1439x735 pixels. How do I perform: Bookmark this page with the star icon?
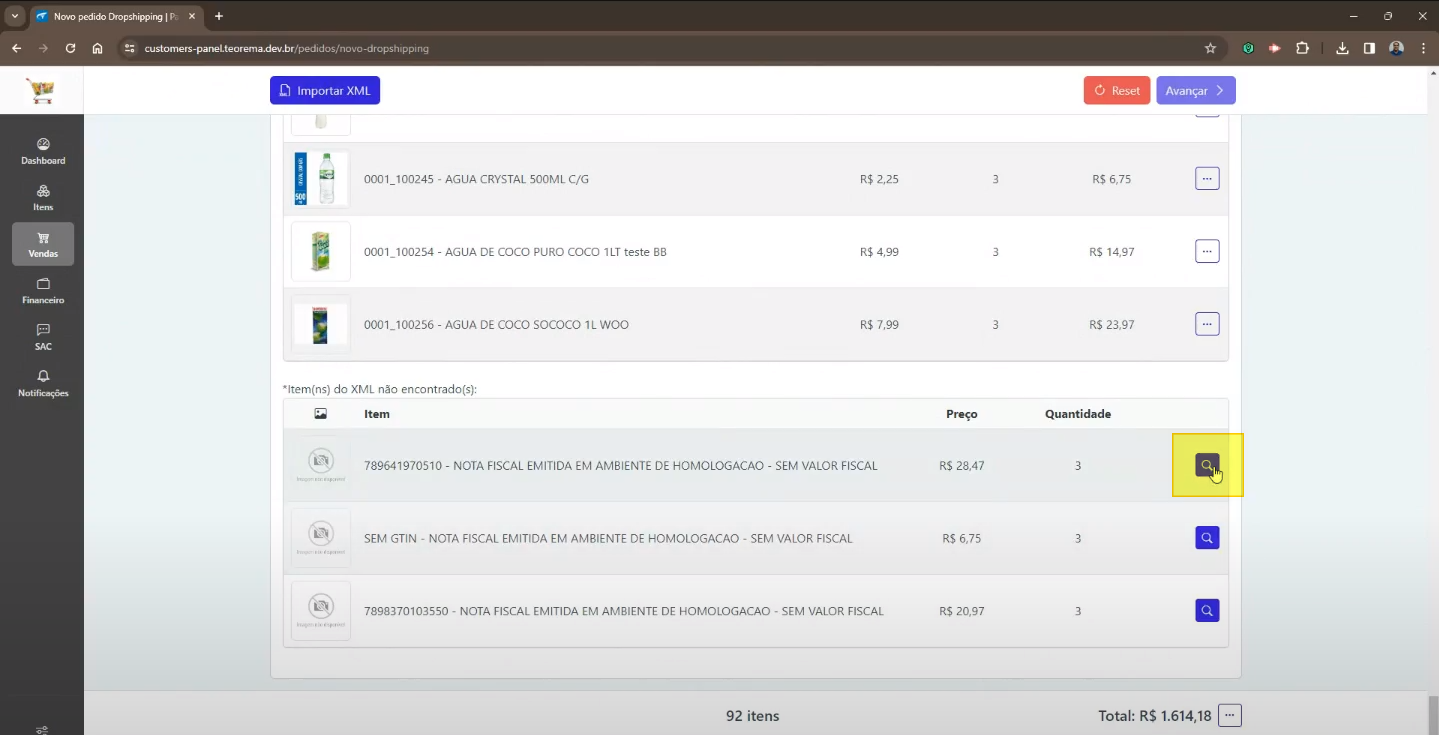click(x=1210, y=48)
